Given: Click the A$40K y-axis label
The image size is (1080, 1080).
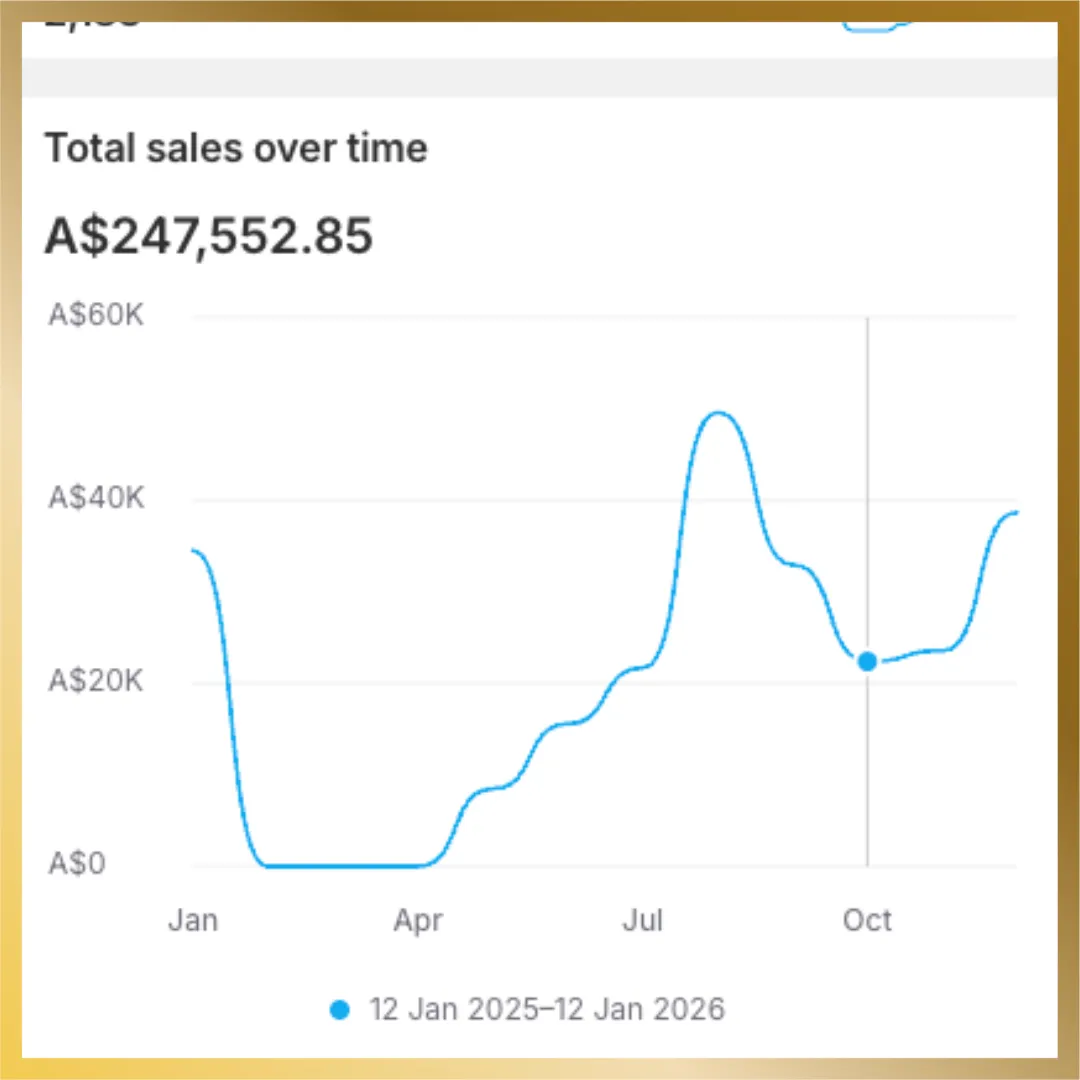Looking at the screenshot, I should point(97,498).
